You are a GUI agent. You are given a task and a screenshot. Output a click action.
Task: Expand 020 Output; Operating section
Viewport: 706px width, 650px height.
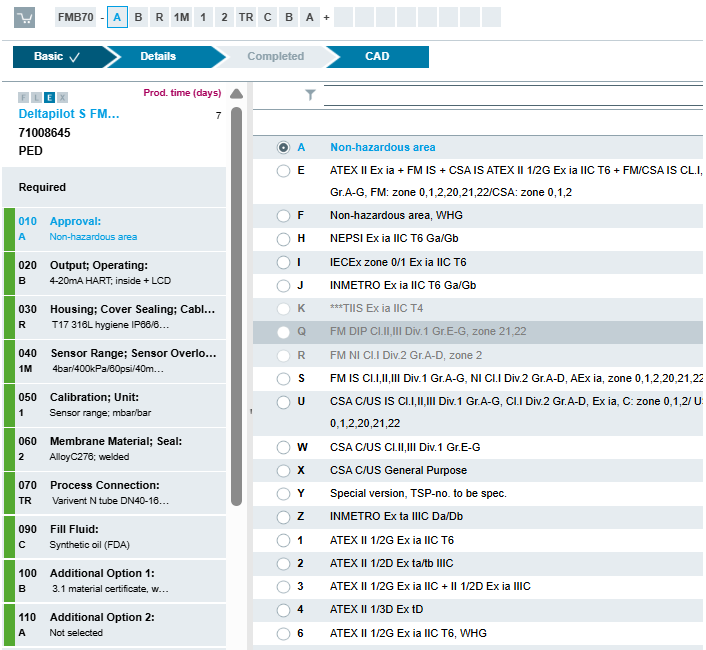point(114,273)
